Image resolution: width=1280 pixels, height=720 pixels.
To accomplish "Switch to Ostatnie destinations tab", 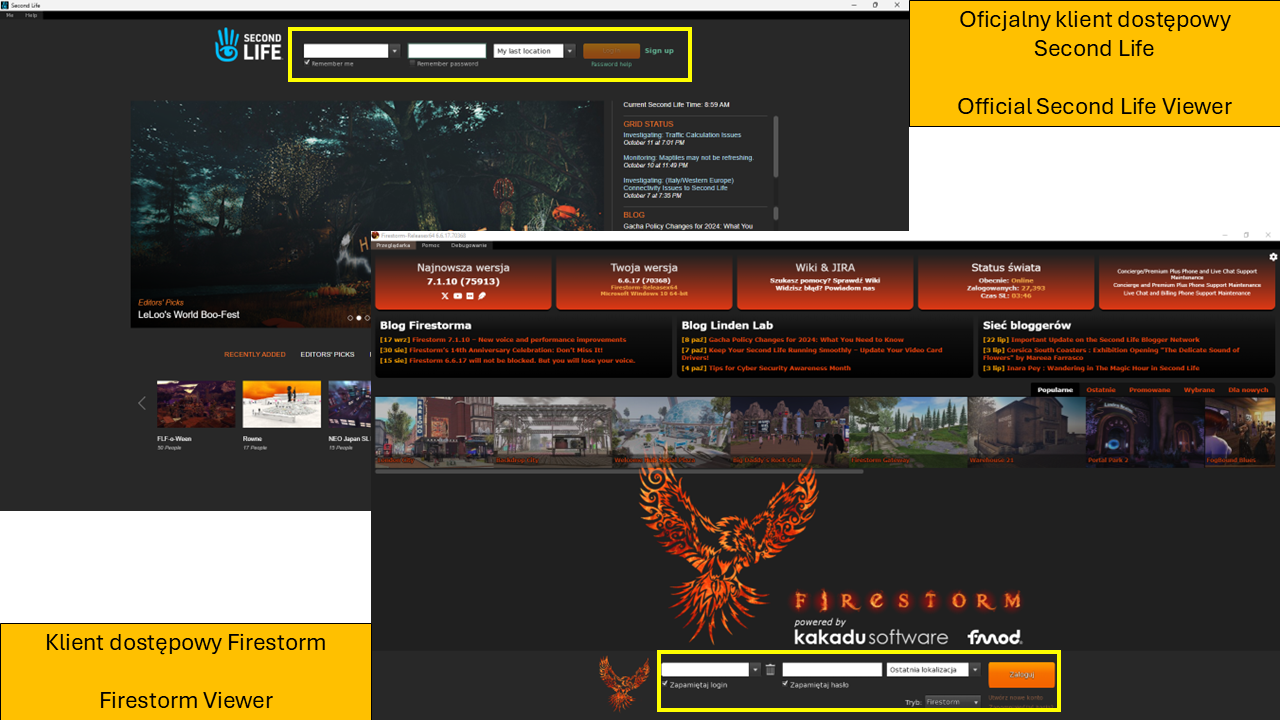I will point(1101,390).
